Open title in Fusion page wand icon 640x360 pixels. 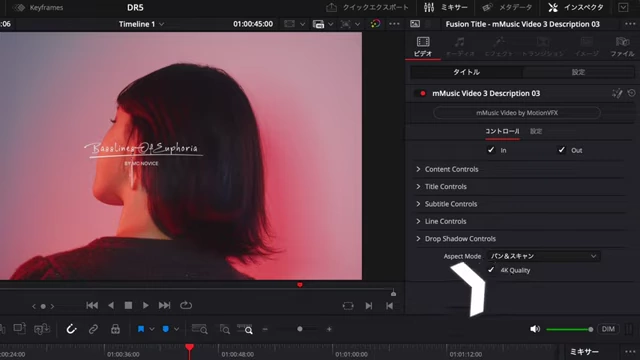point(617,93)
